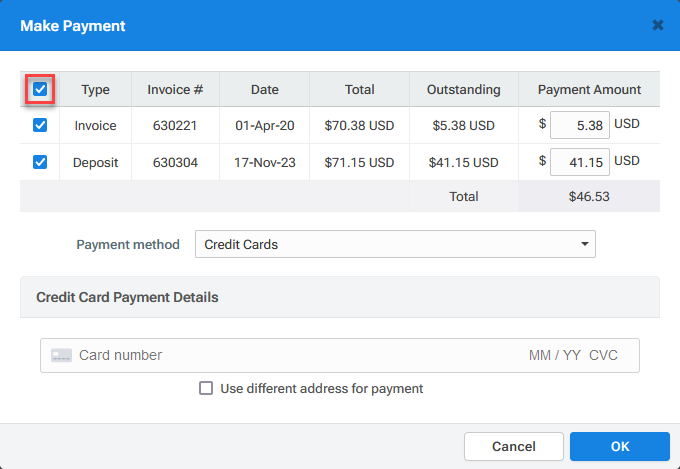This screenshot has height=469, width=680.
Task: Click the Date column header
Action: 265,90
